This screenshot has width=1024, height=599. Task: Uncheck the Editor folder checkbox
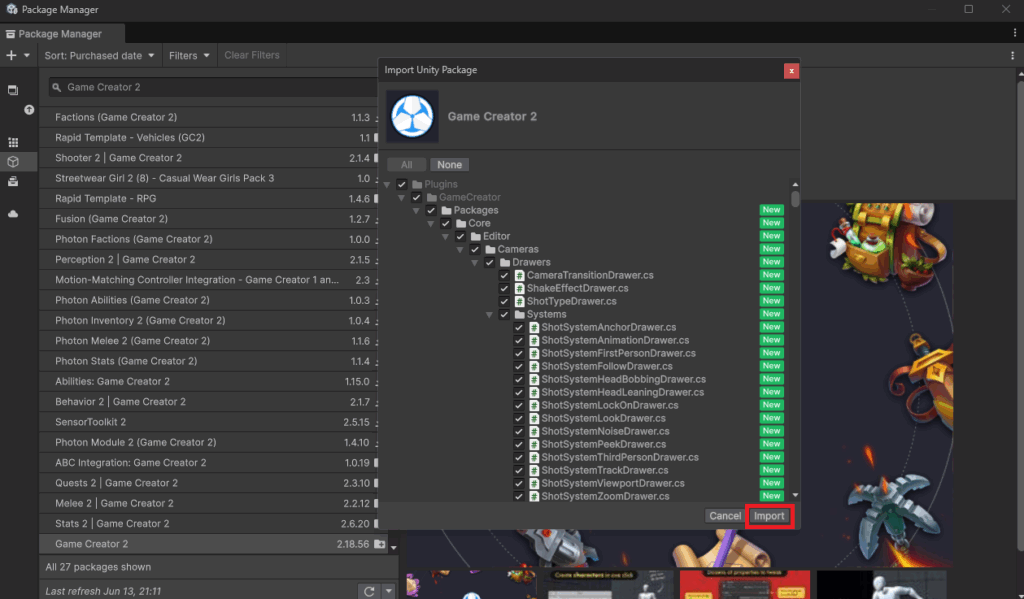[x=460, y=236]
